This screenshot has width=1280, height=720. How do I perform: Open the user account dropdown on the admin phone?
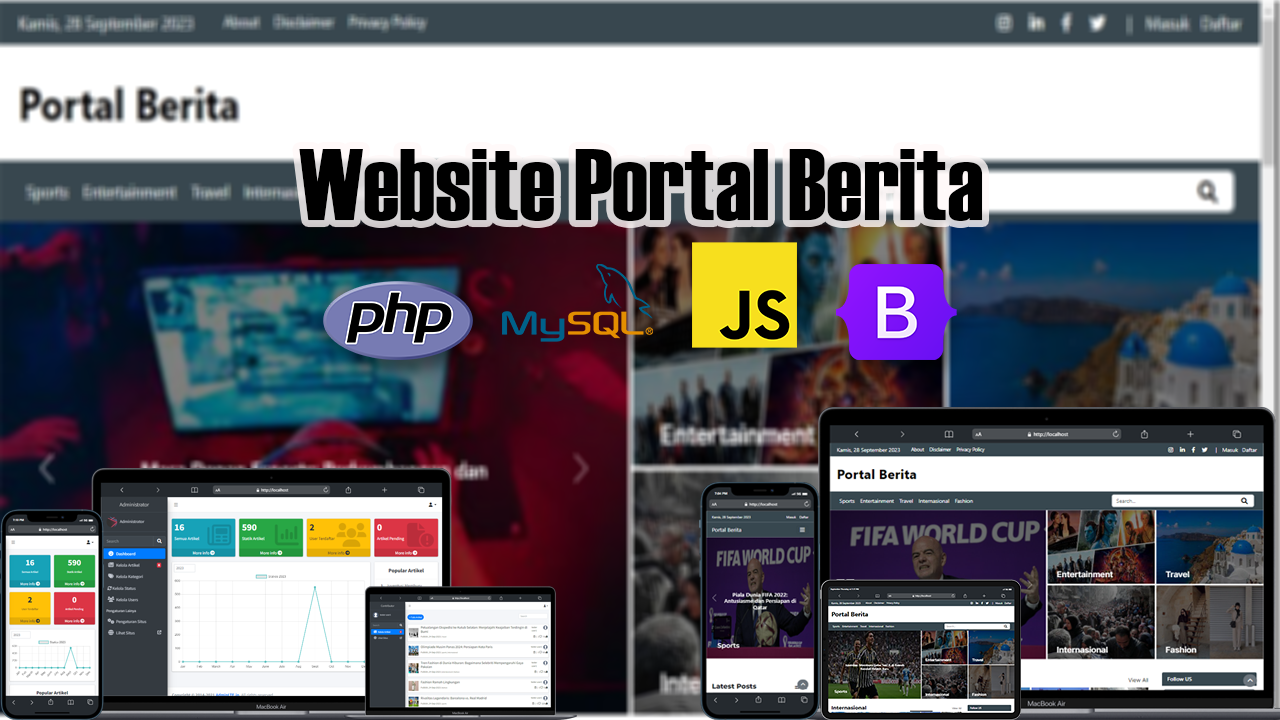[90, 540]
